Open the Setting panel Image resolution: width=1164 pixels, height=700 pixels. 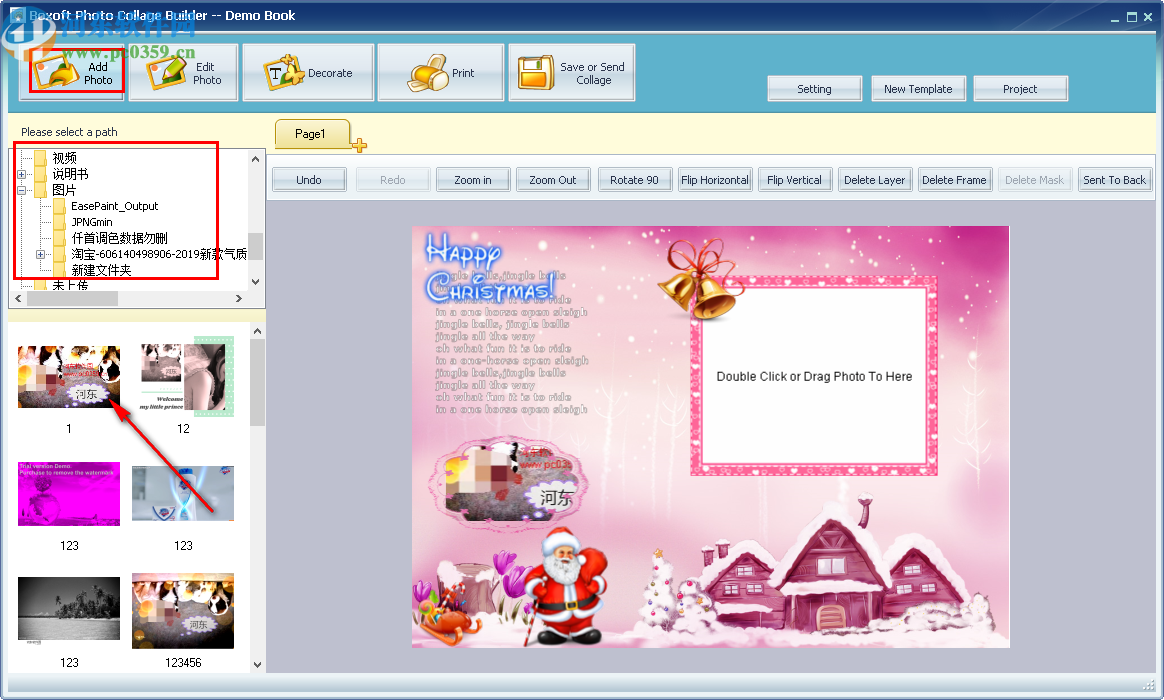tap(814, 88)
